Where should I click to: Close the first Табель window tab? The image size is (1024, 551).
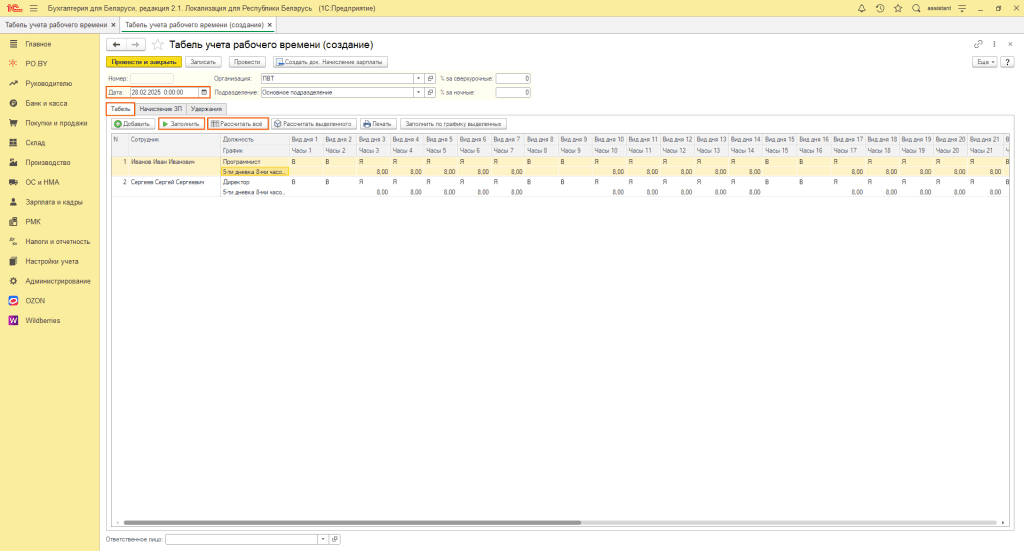tap(113, 25)
